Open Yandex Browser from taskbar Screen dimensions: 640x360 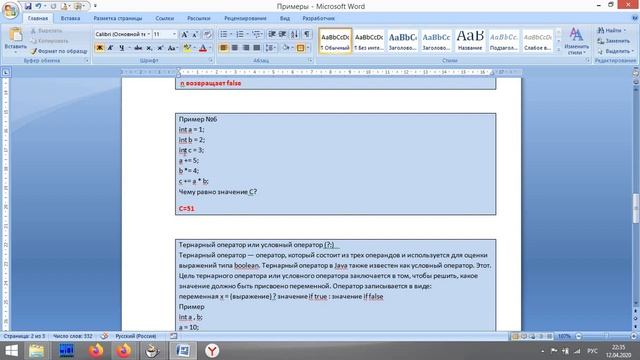click(212, 351)
